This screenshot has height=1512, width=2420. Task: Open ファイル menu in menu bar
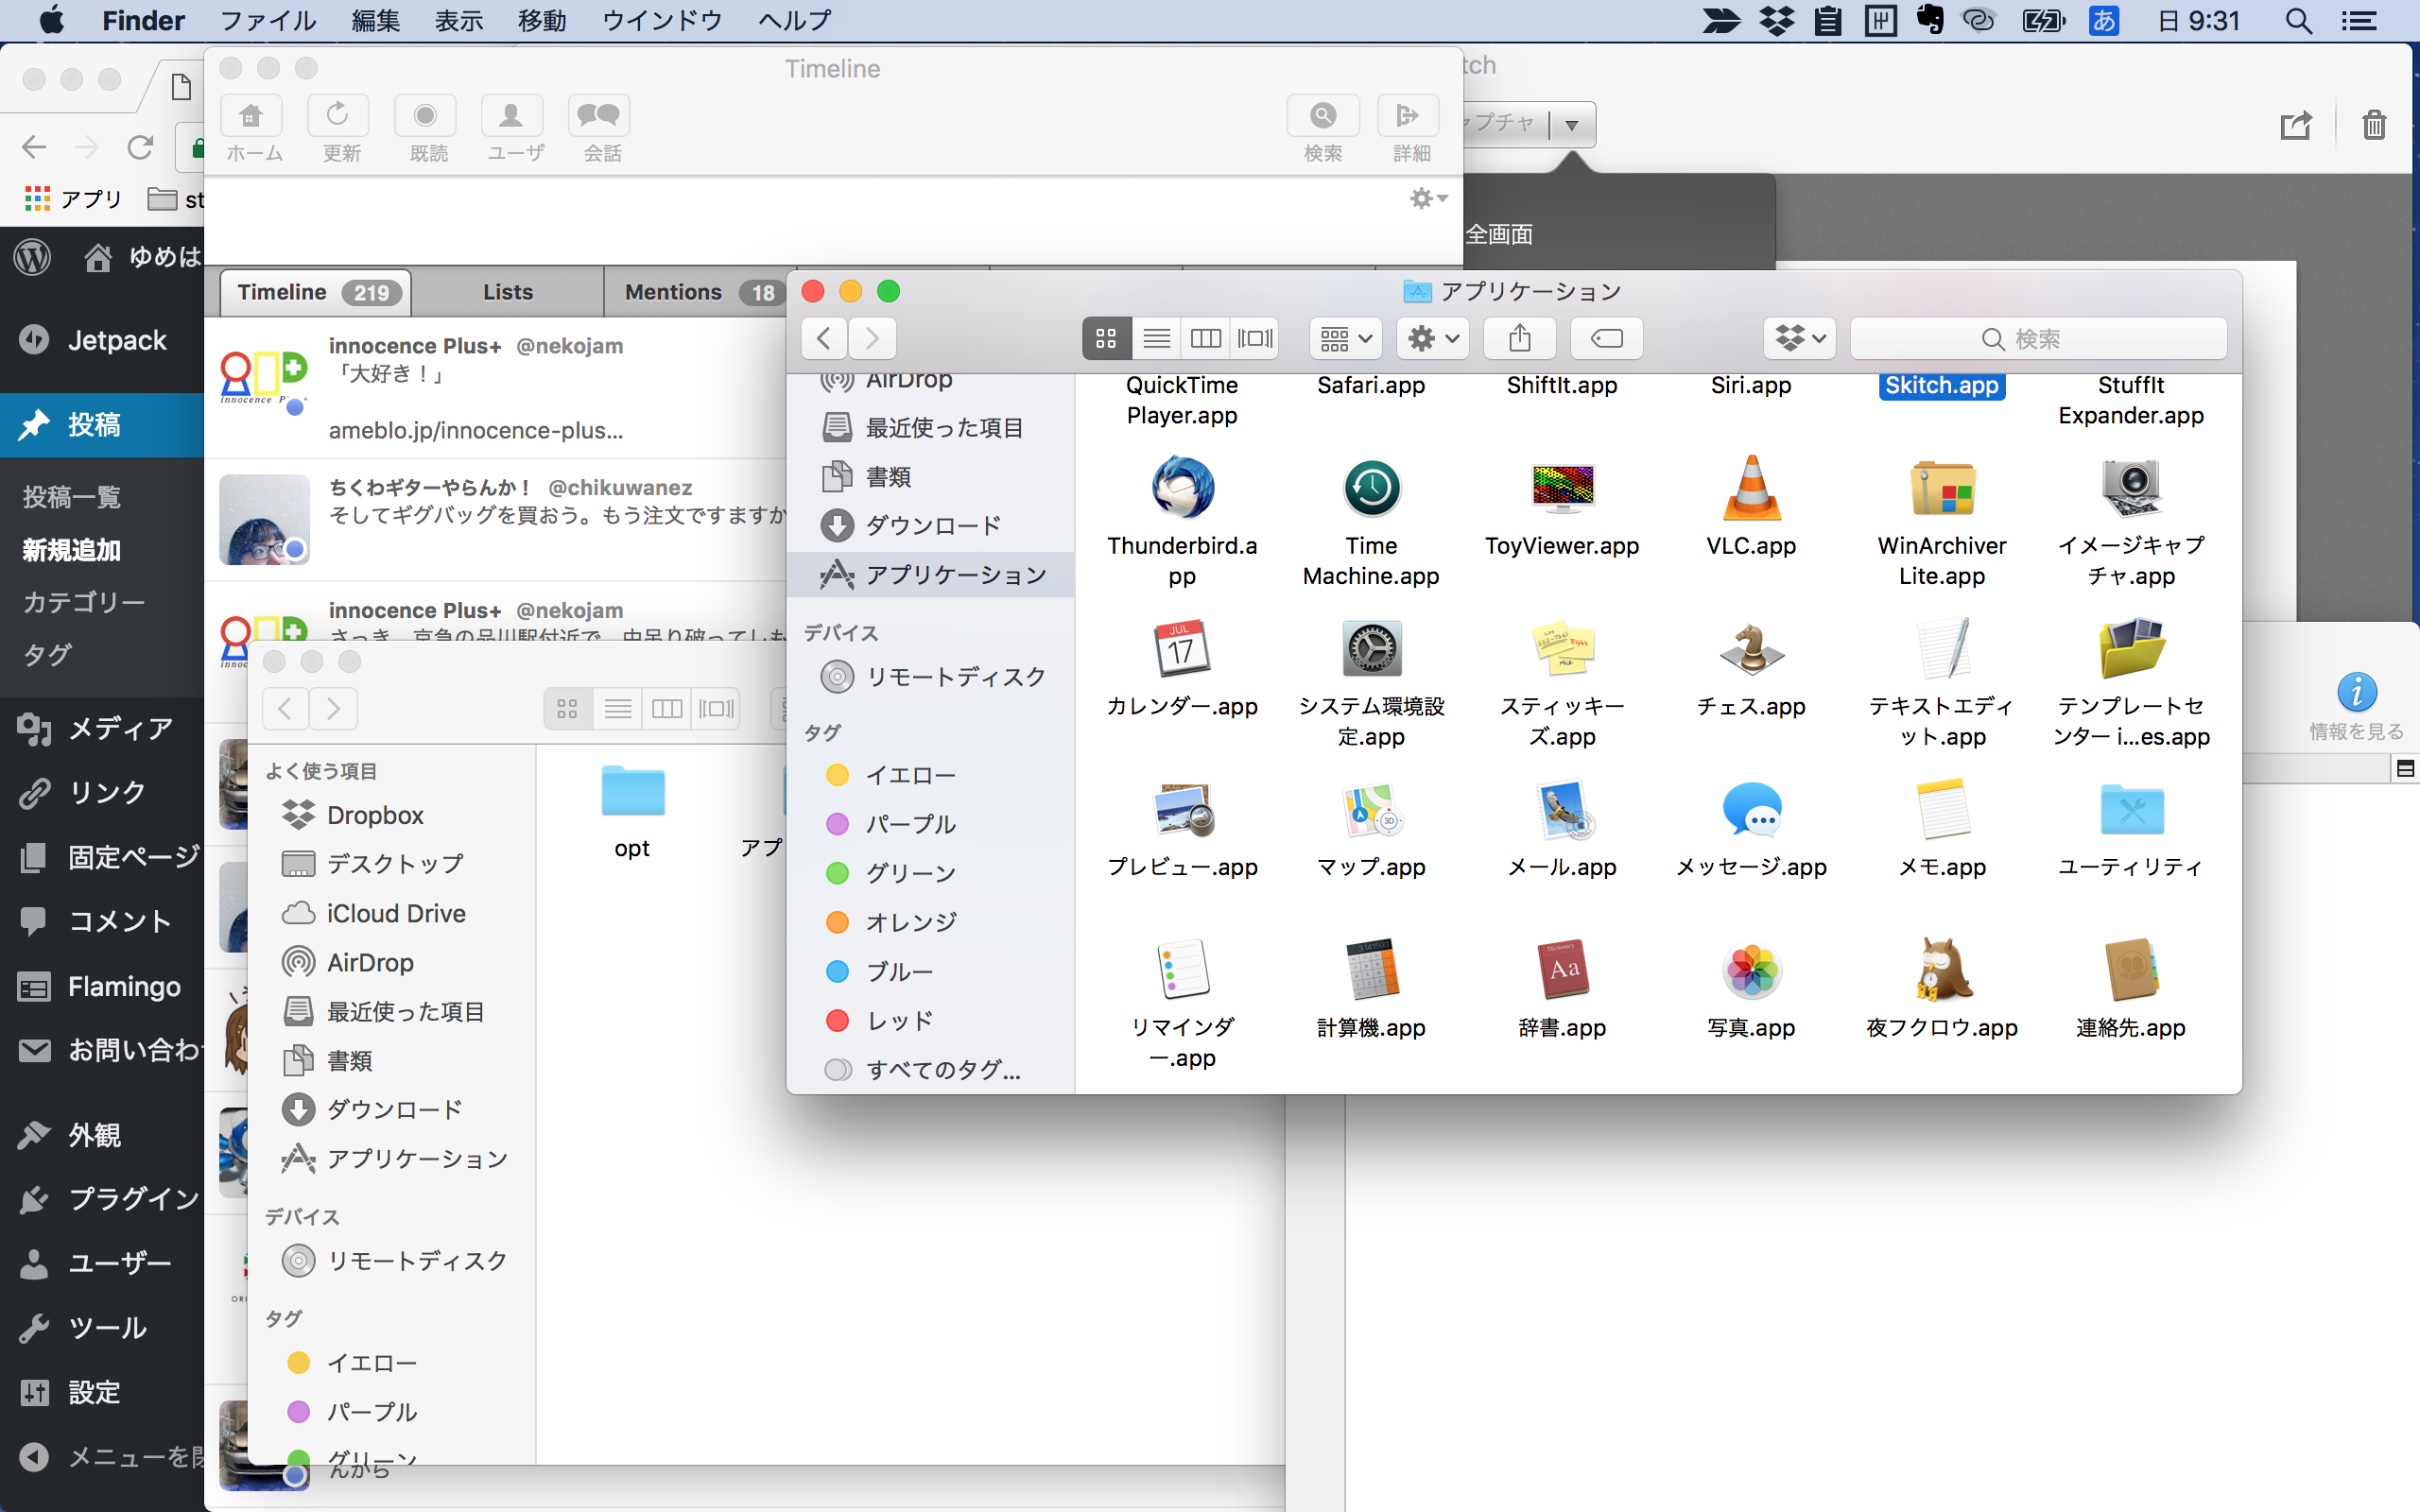point(267,21)
